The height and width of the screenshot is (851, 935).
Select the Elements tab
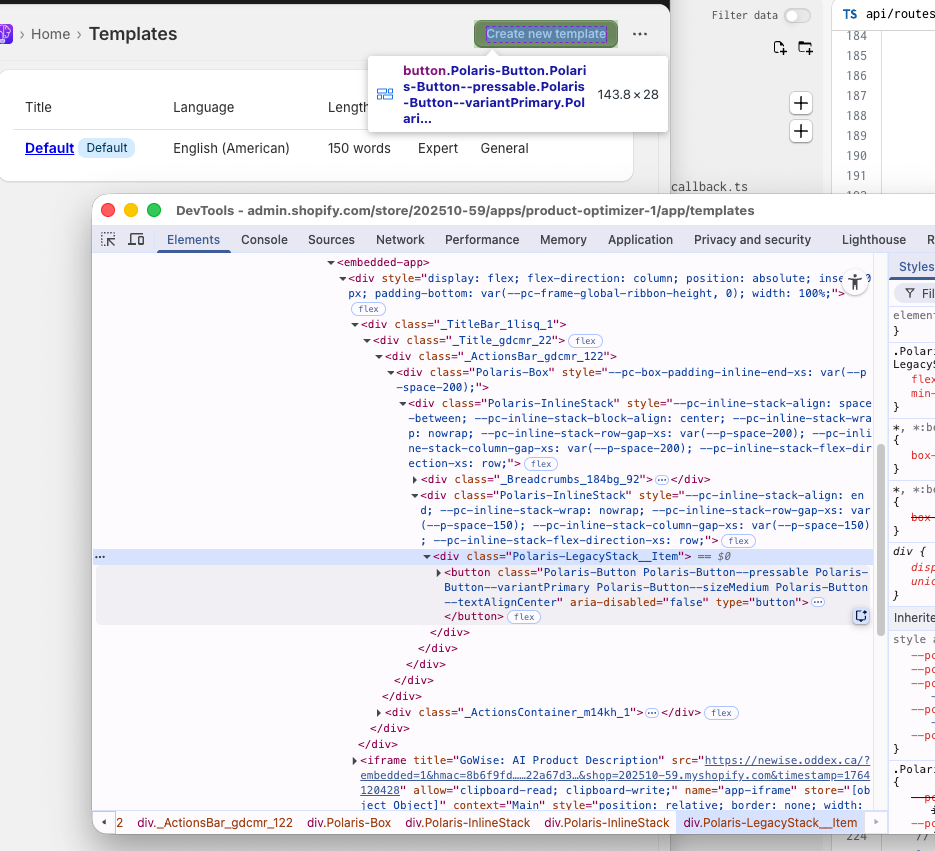click(193, 240)
